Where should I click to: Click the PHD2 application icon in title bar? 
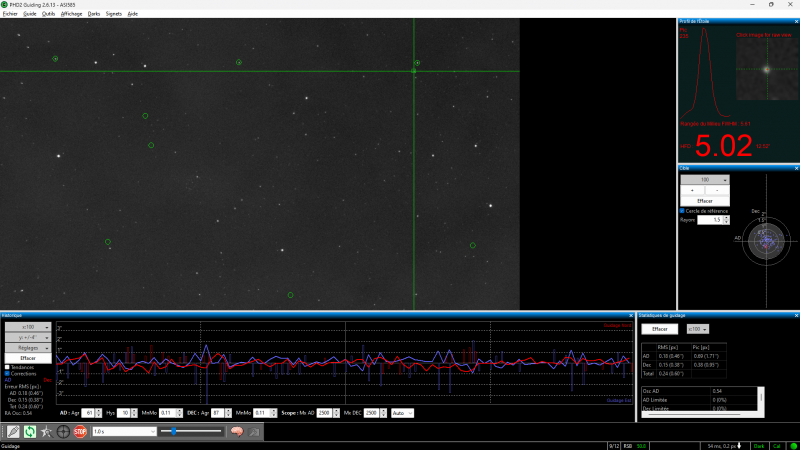coord(4,5)
